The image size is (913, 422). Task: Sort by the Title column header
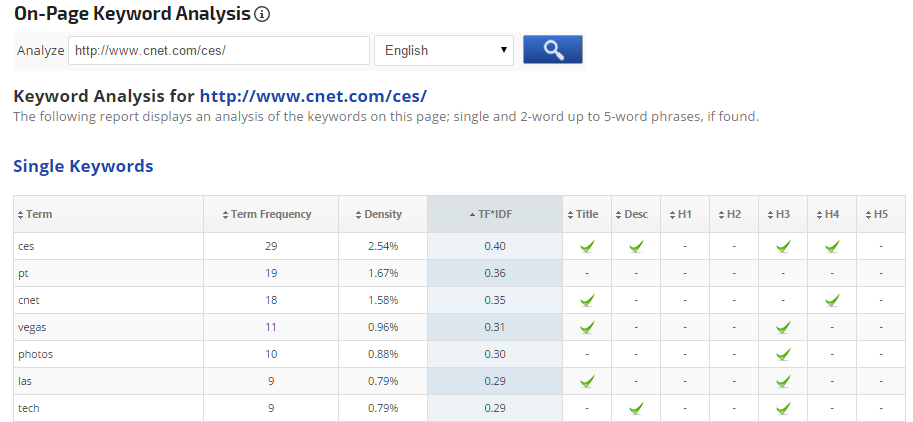pyautogui.click(x=587, y=214)
